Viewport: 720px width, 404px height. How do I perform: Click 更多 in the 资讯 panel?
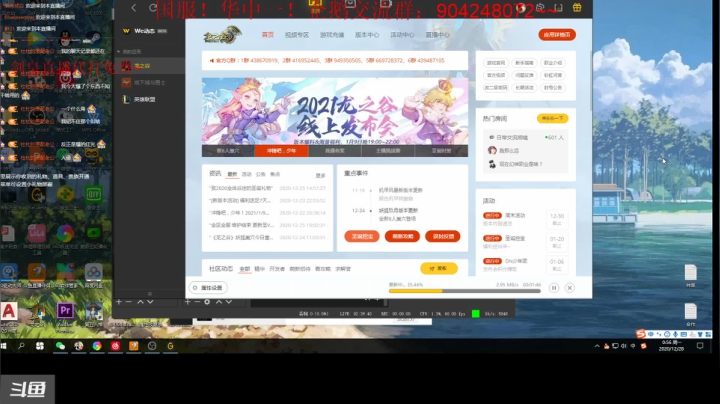click(x=321, y=175)
